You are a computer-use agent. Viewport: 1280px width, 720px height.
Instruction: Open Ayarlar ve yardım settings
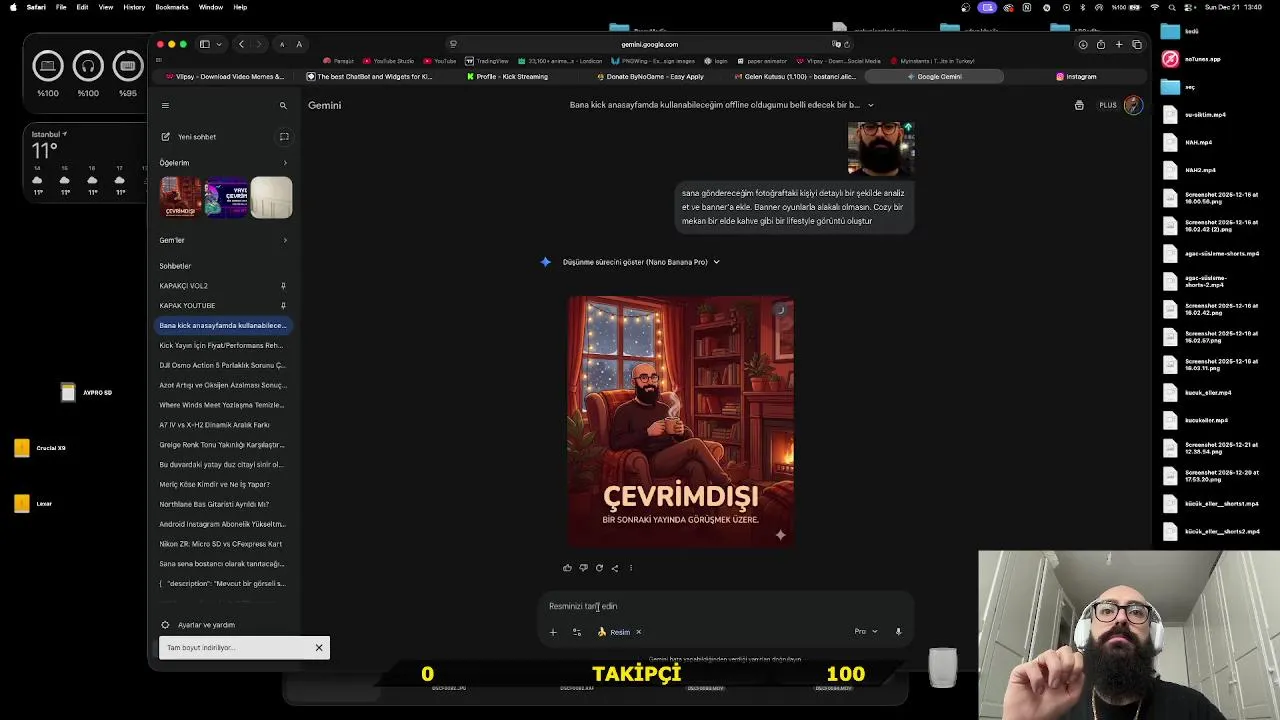point(198,625)
